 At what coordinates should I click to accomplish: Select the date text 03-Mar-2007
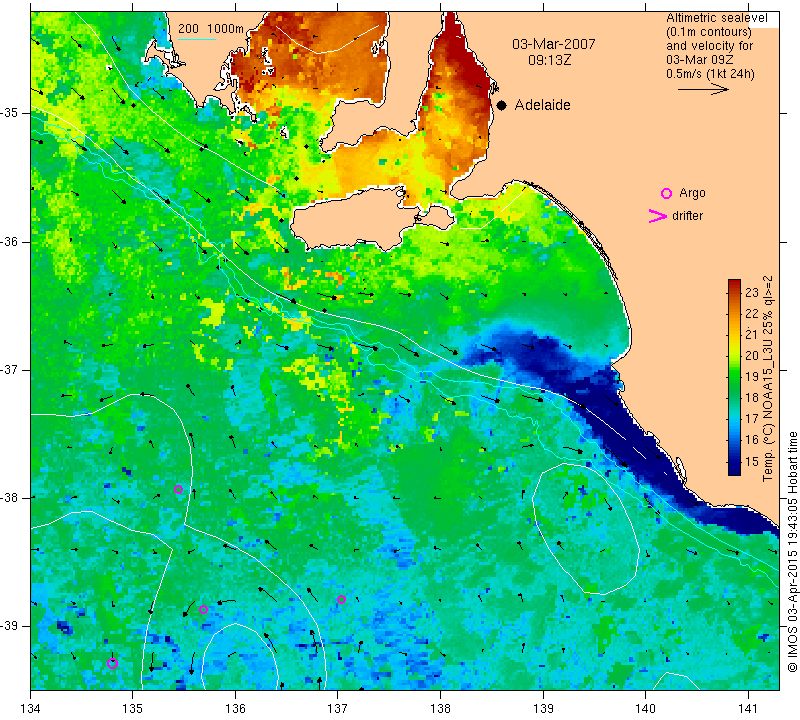coord(554,44)
